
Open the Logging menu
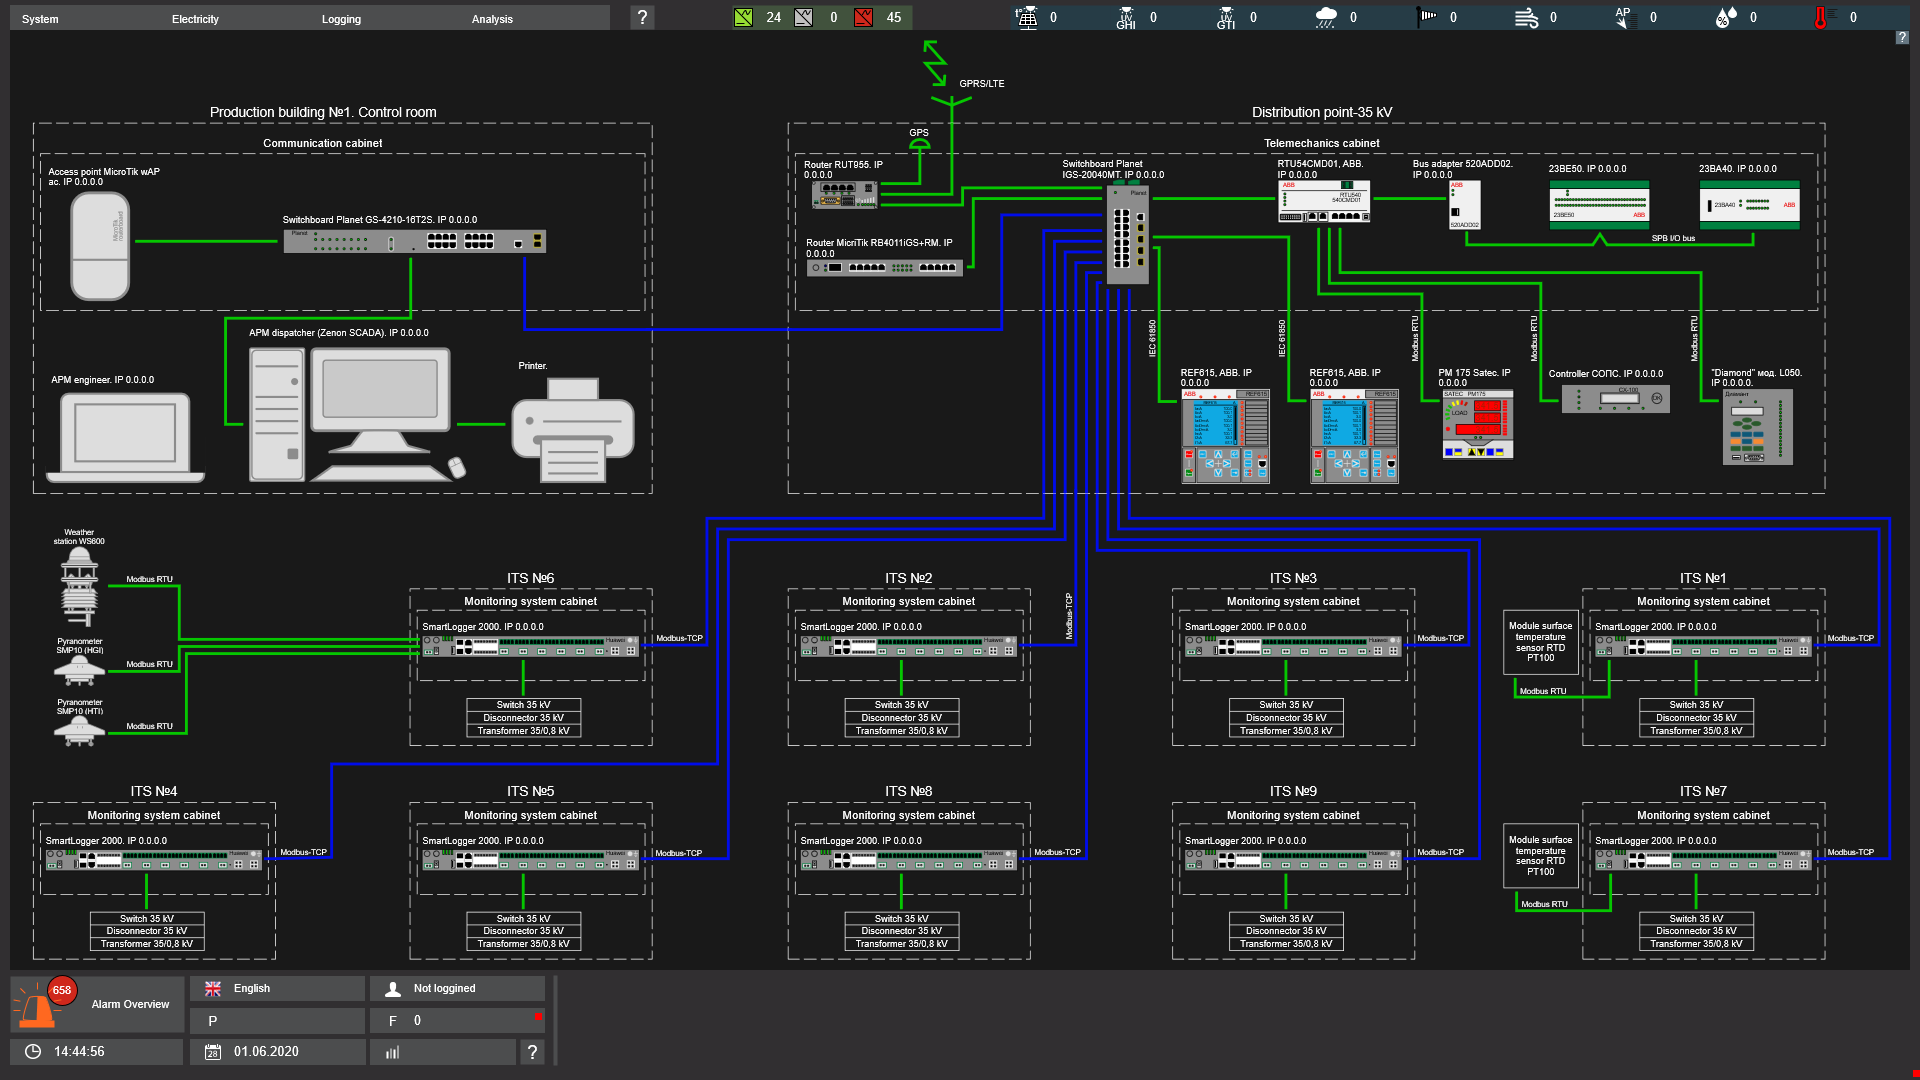click(x=341, y=19)
